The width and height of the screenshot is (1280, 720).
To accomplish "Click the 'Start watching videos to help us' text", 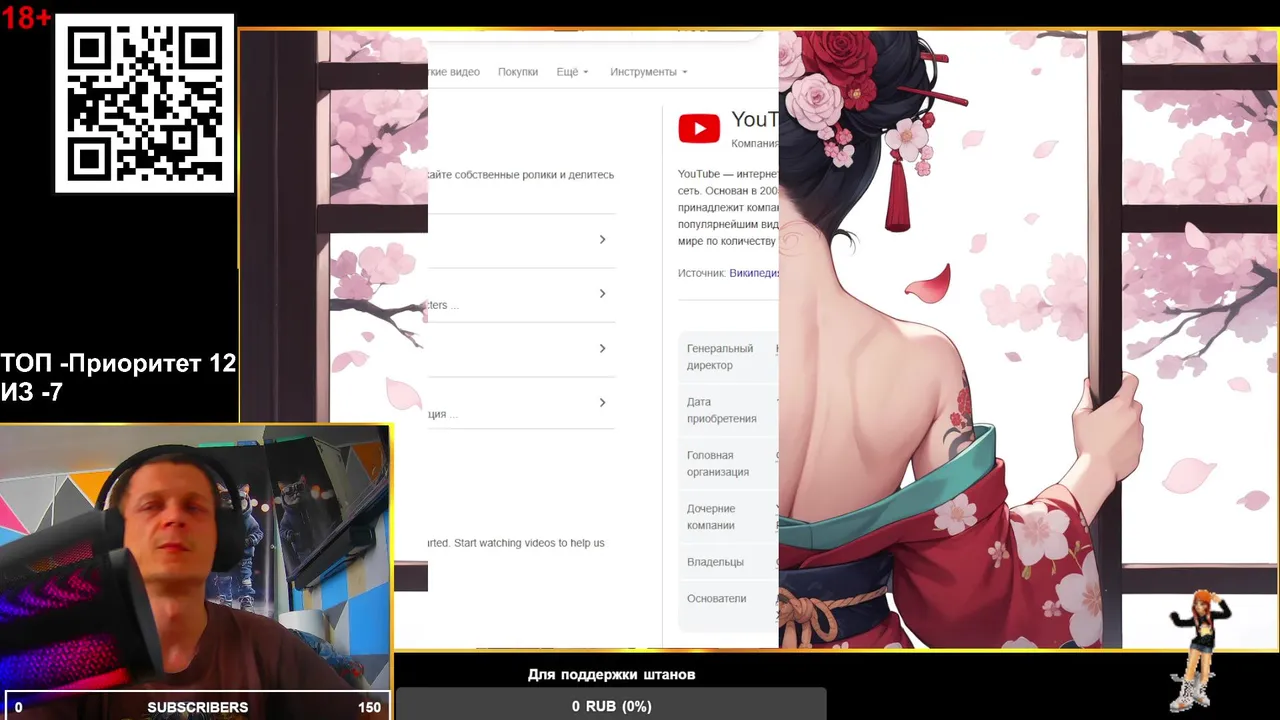I will [x=529, y=543].
